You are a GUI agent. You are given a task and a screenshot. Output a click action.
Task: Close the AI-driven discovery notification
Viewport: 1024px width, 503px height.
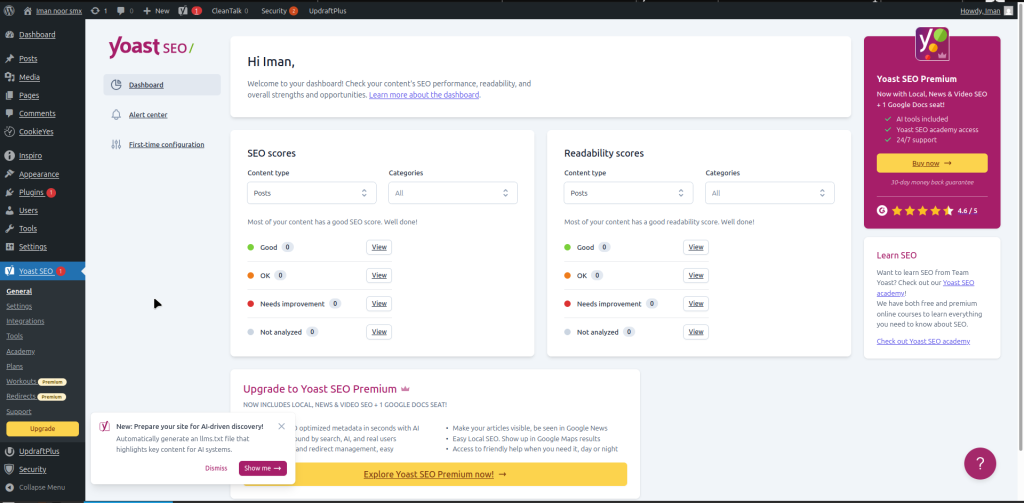[x=281, y=426]
